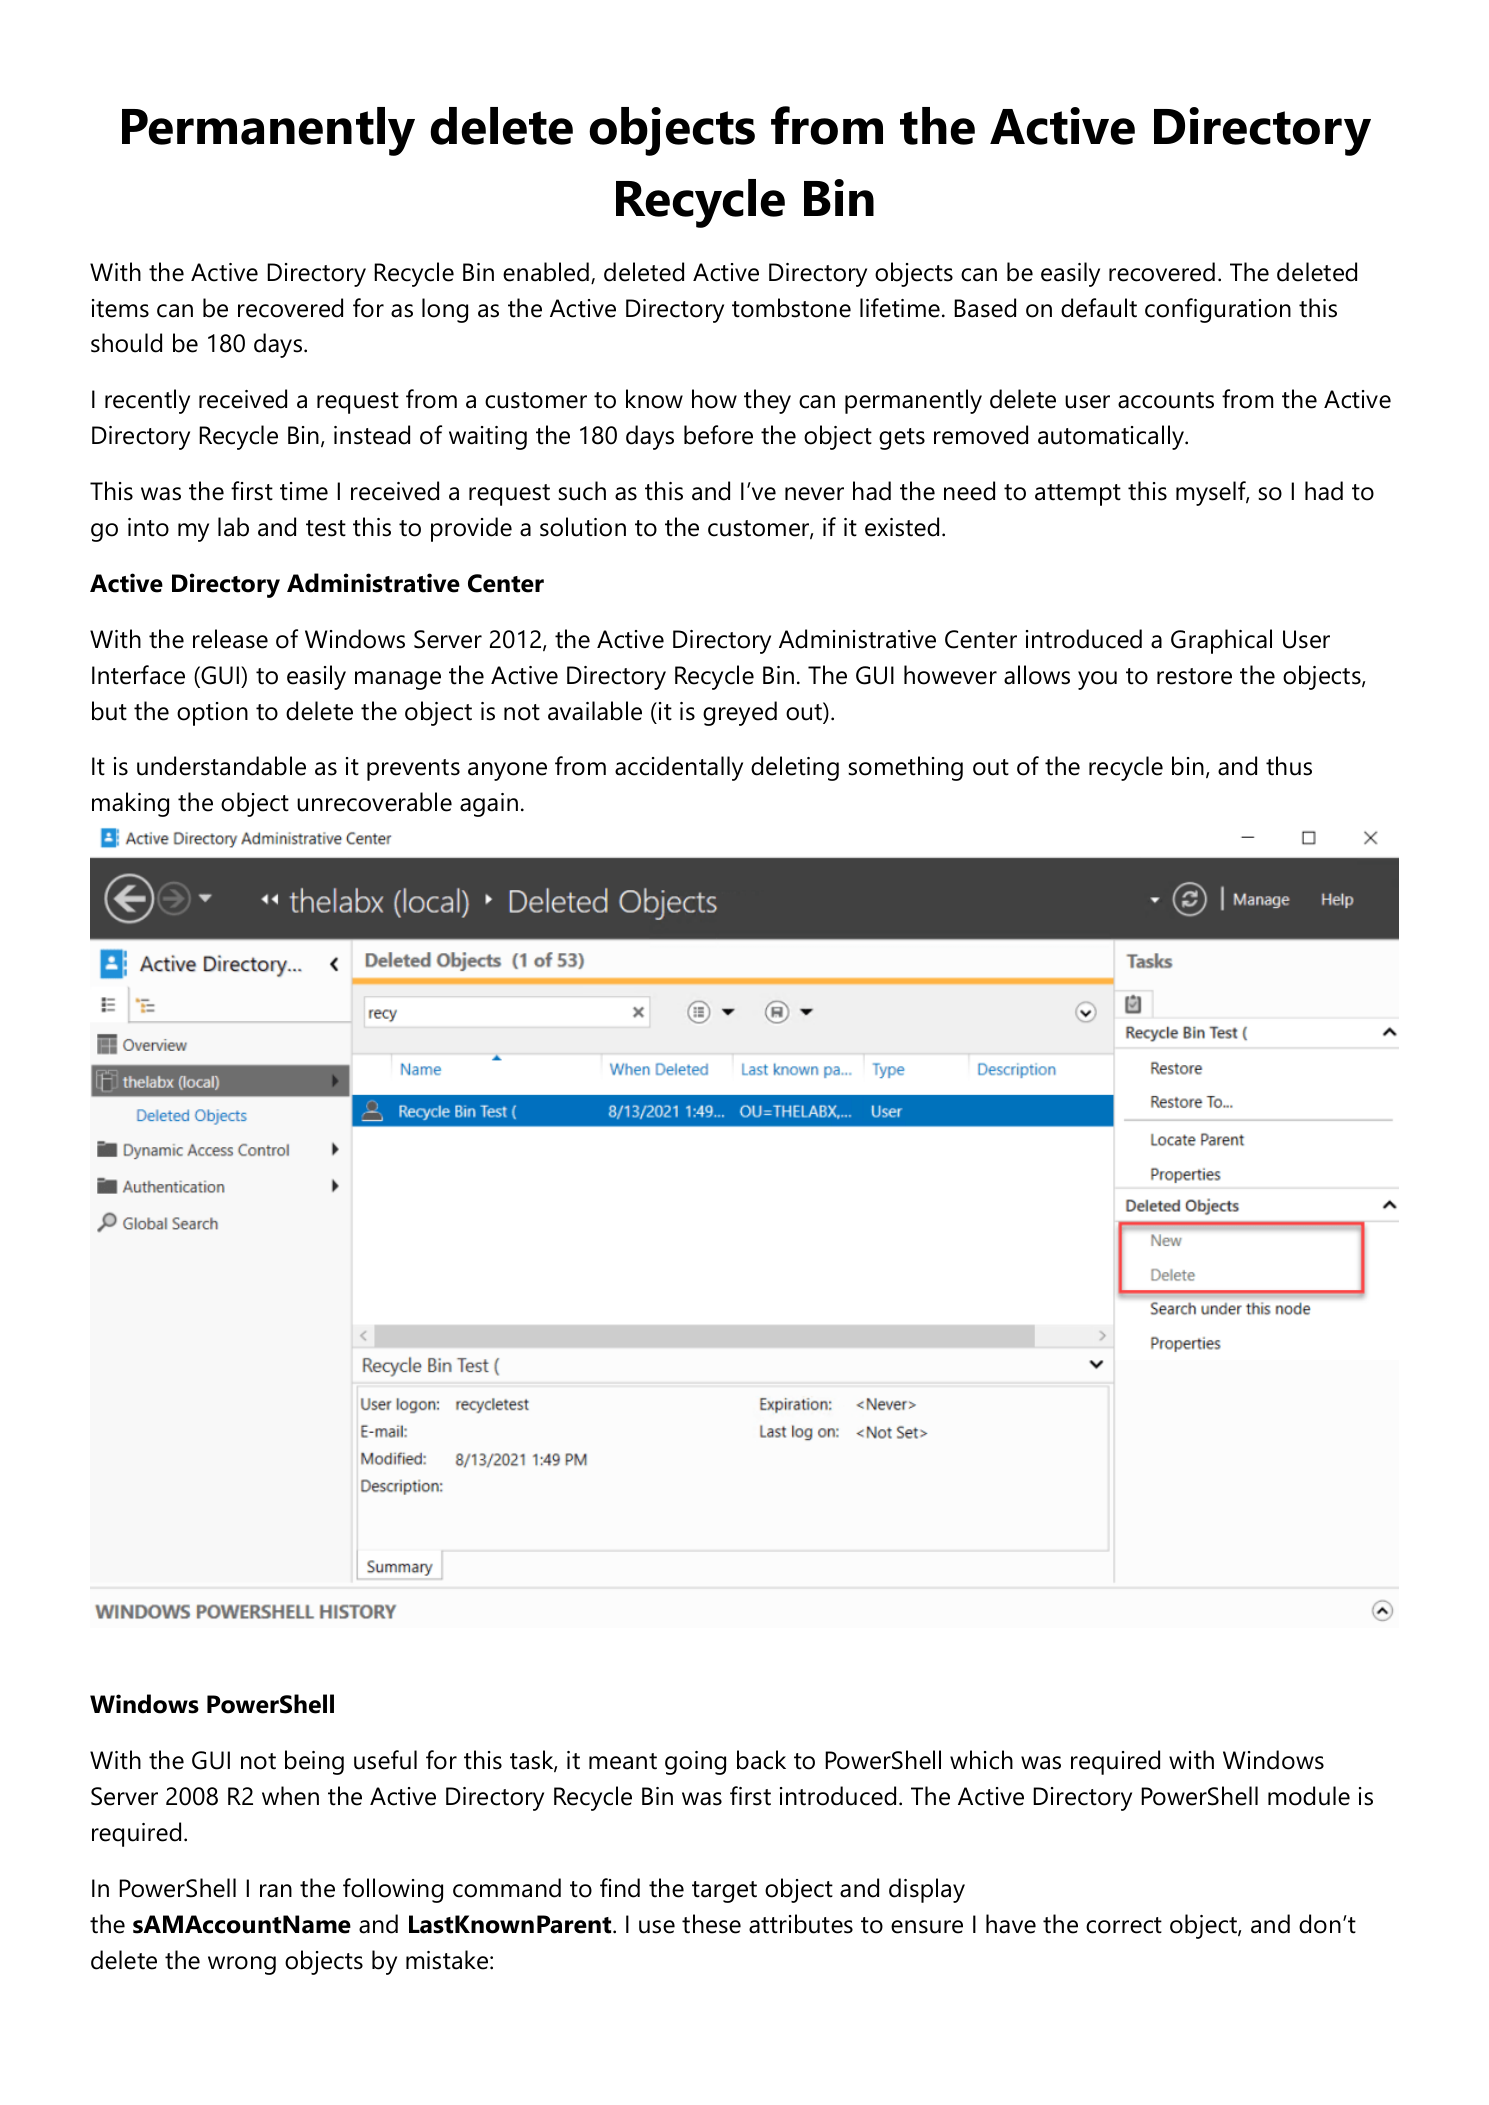Expand the filter criteria chevron
Screen dimensions: 1489x2105
(x=1085, y=1012)
